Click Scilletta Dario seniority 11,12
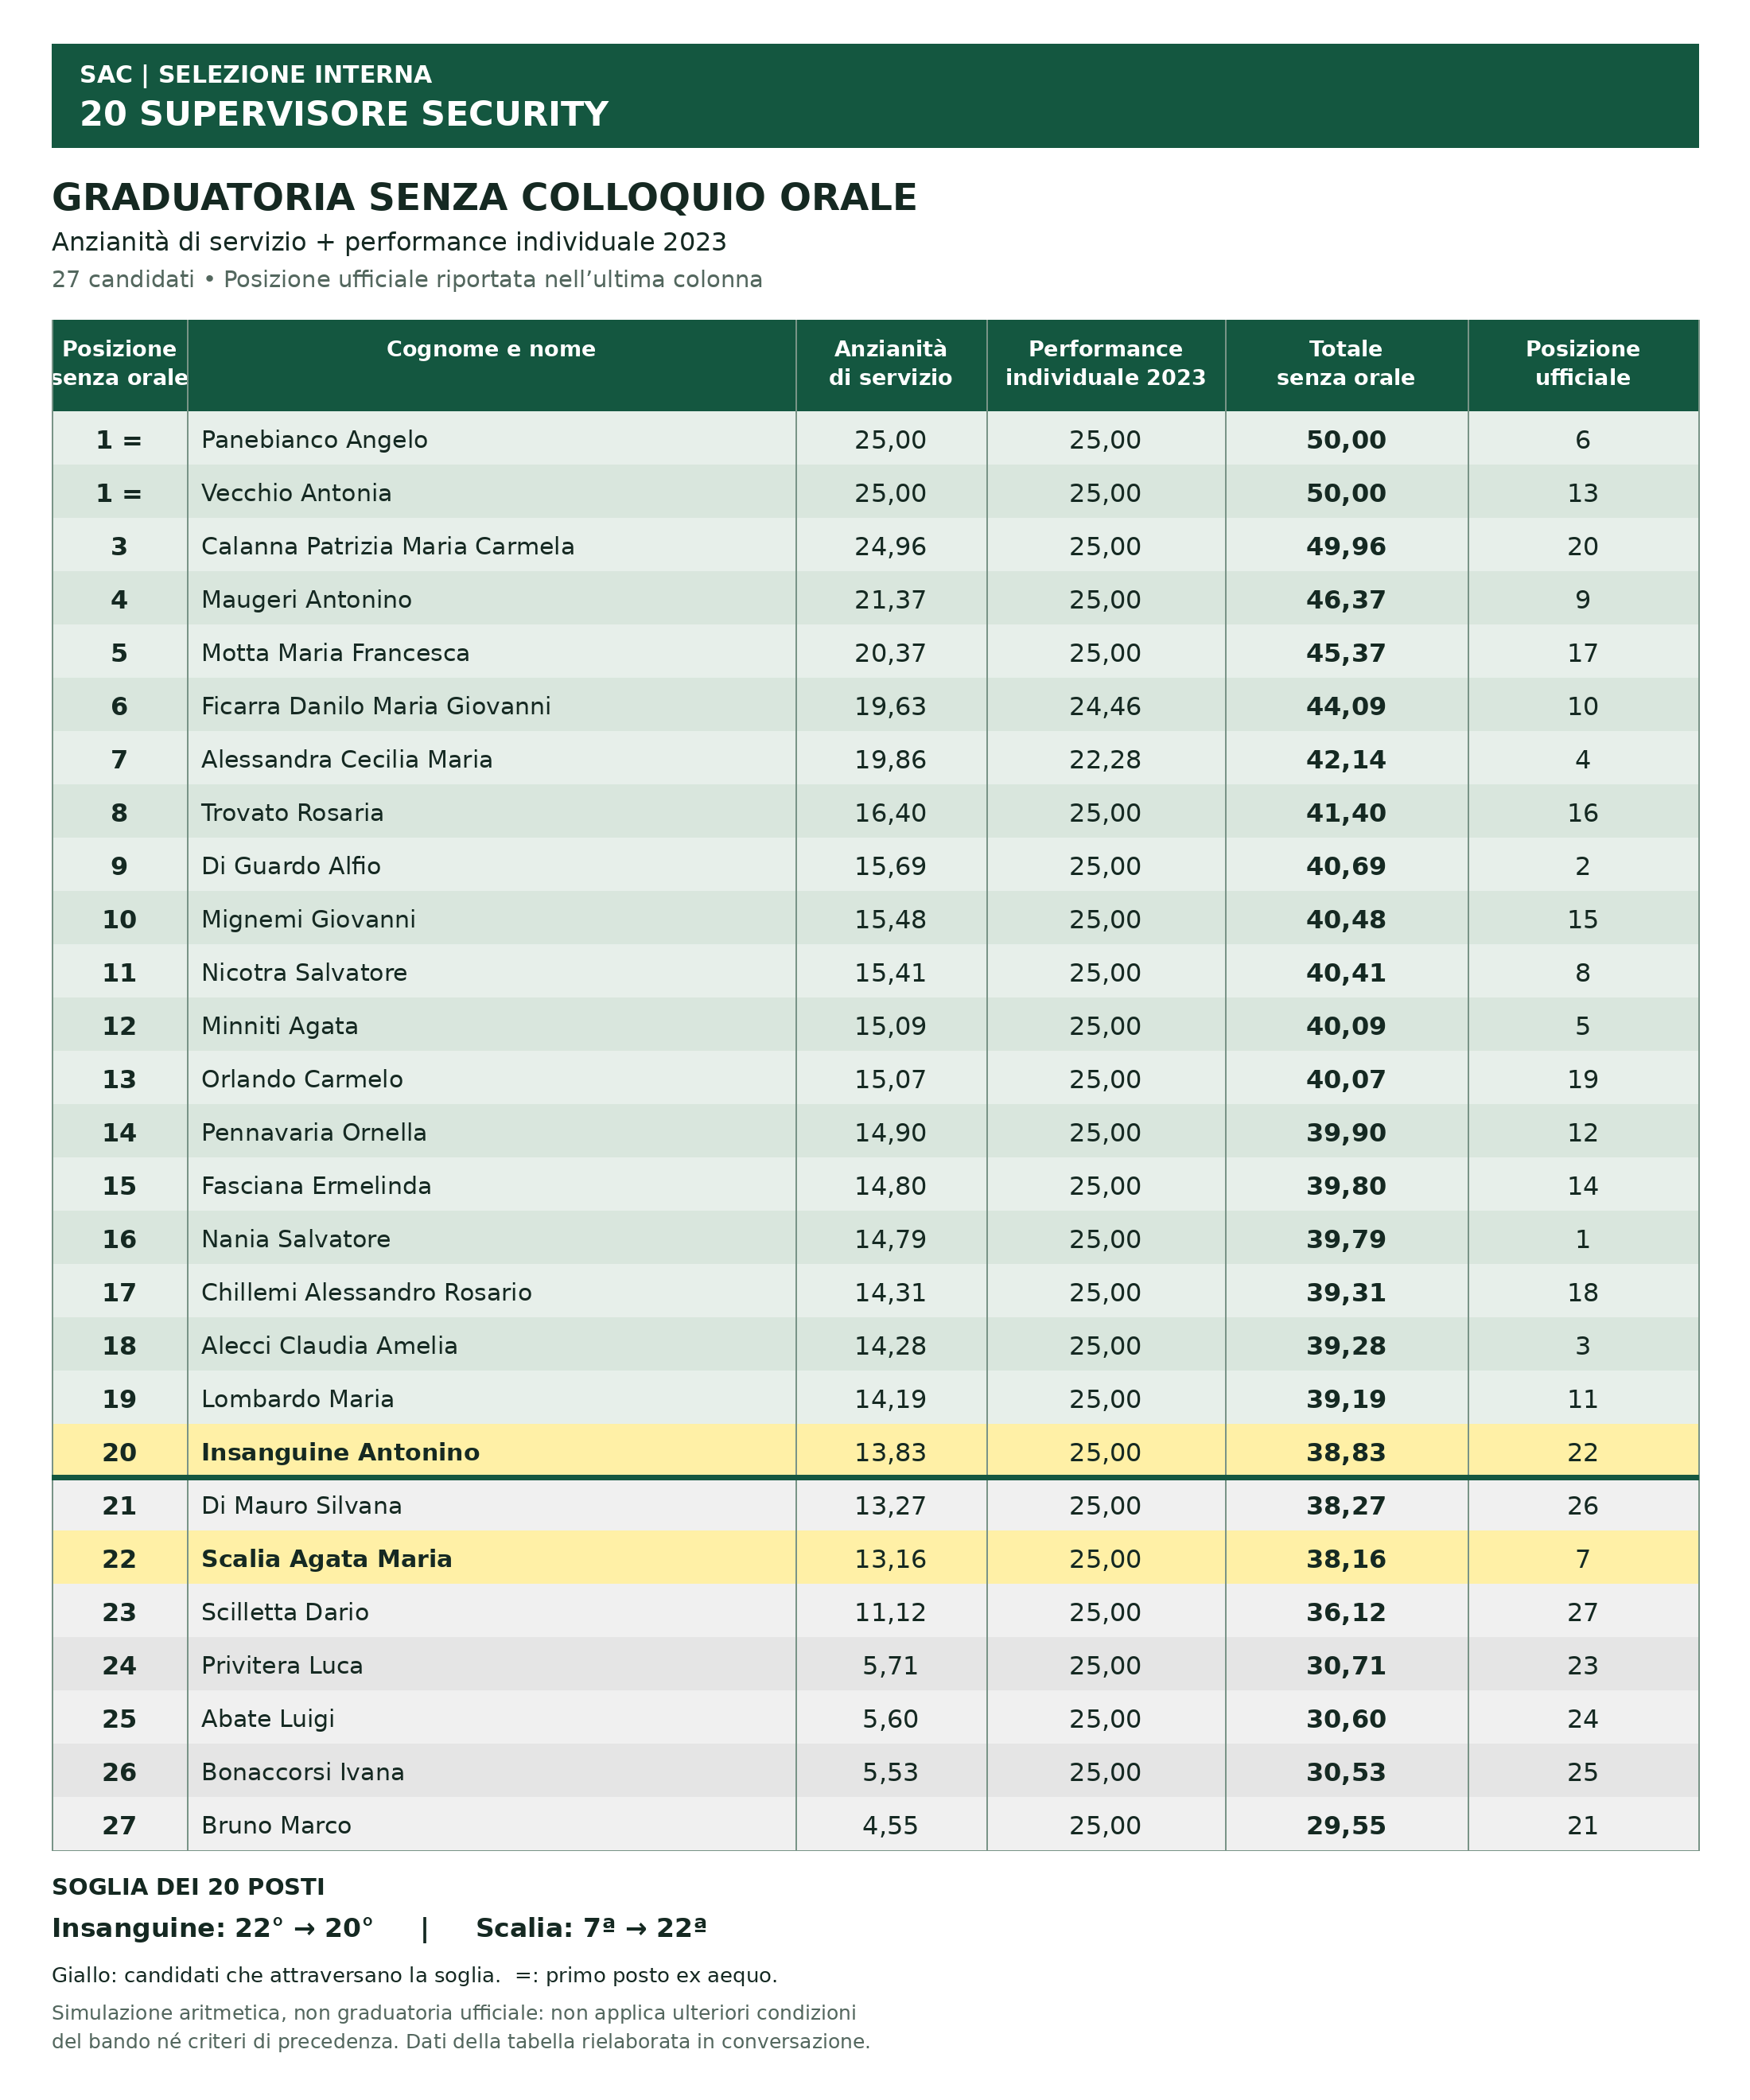Viewport: 1750px width, 2100px height. coord(890,1613)
